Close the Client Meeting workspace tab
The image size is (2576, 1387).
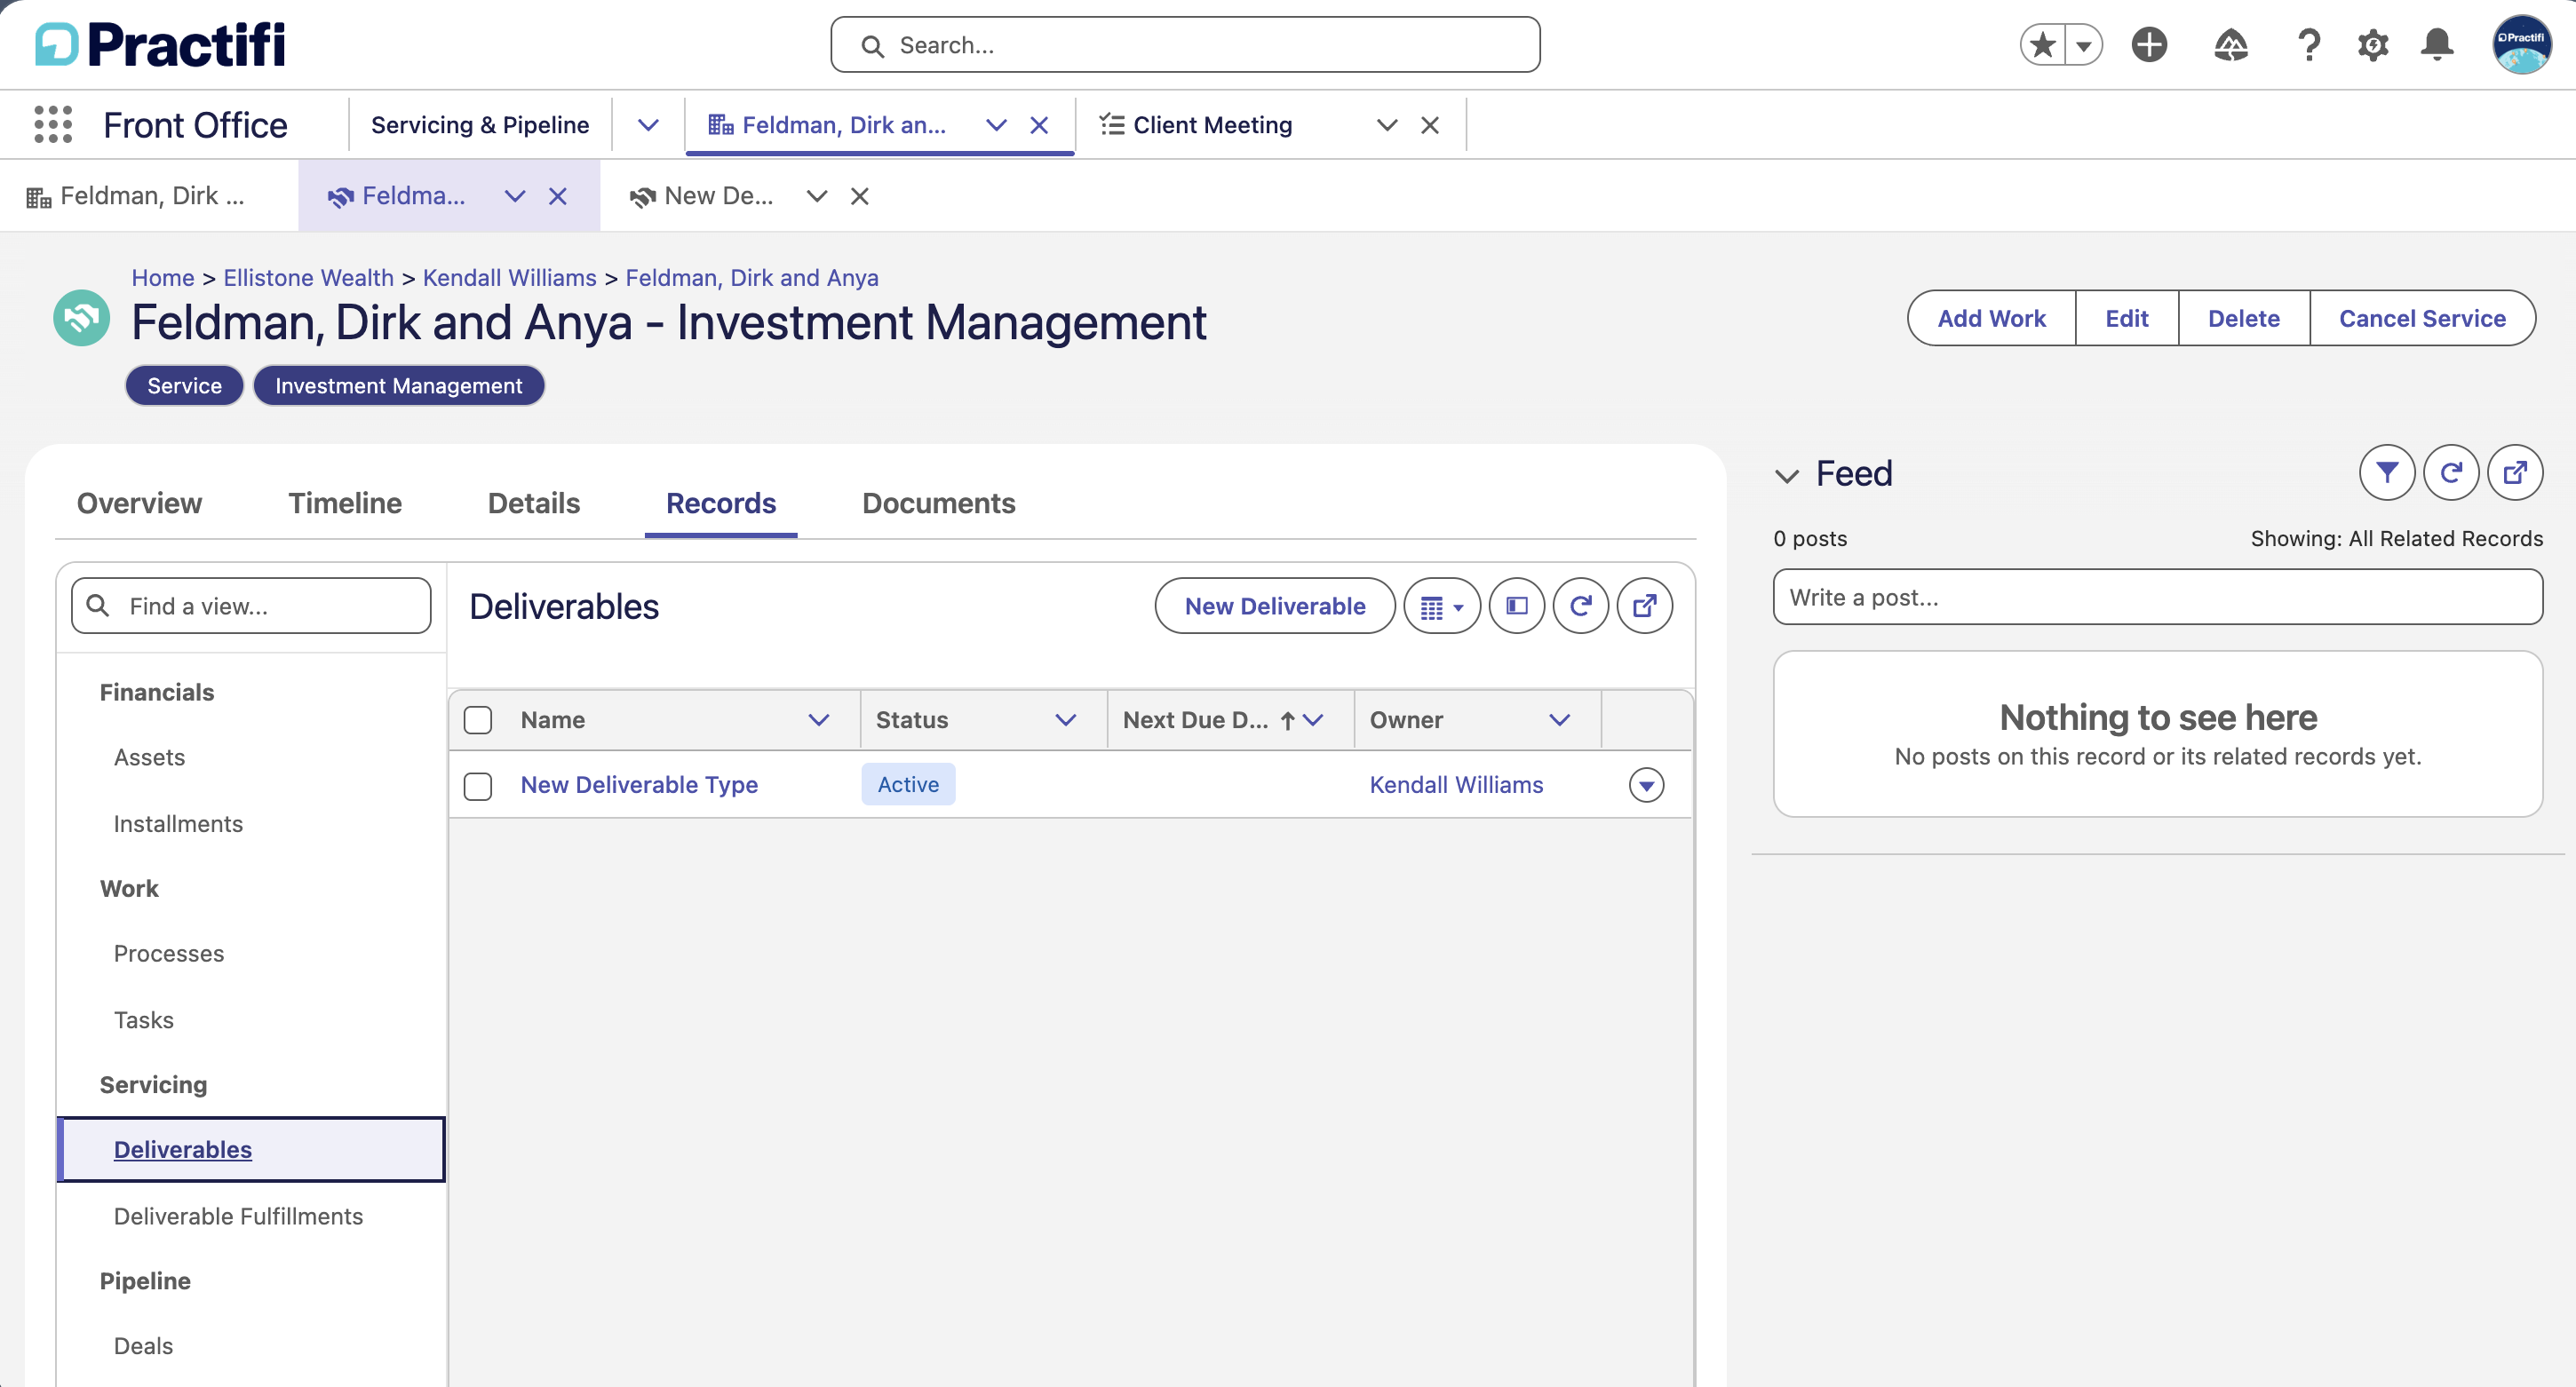pyautogui.click(x=1430, y=125)
